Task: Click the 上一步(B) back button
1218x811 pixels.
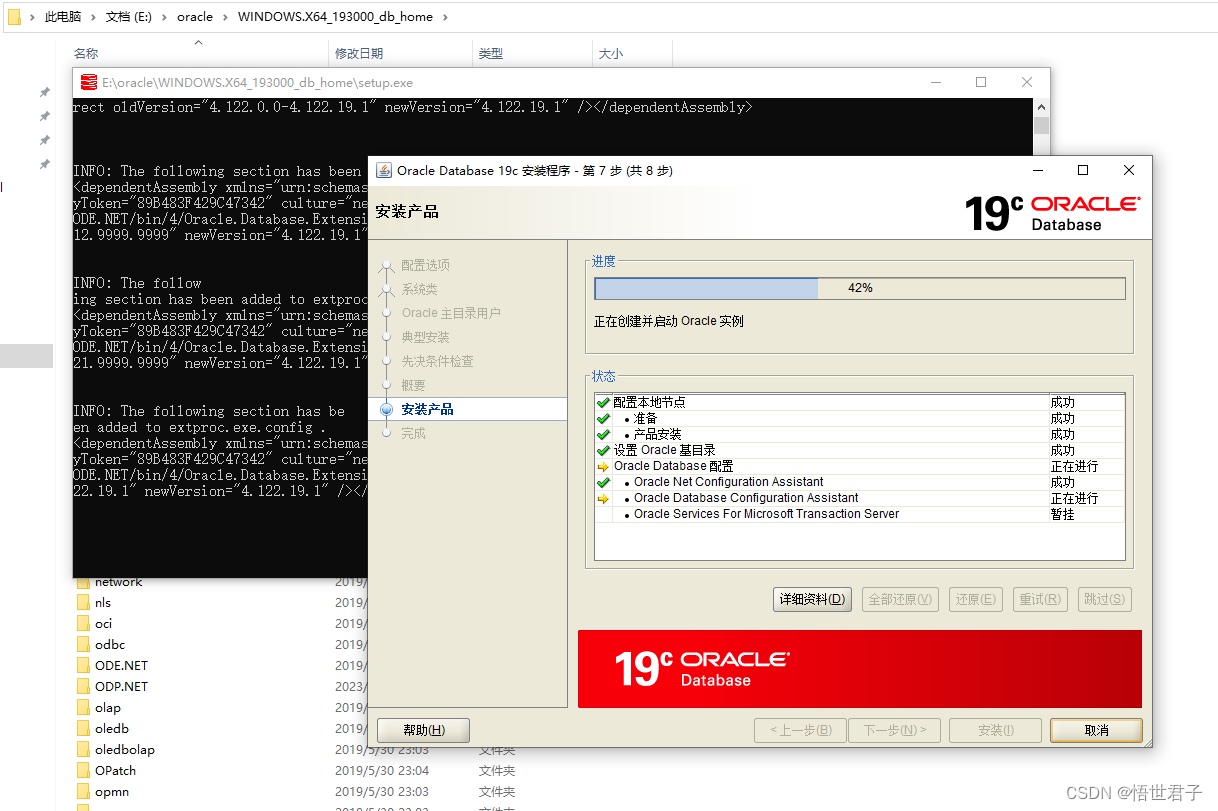Action: pos(800,730)
